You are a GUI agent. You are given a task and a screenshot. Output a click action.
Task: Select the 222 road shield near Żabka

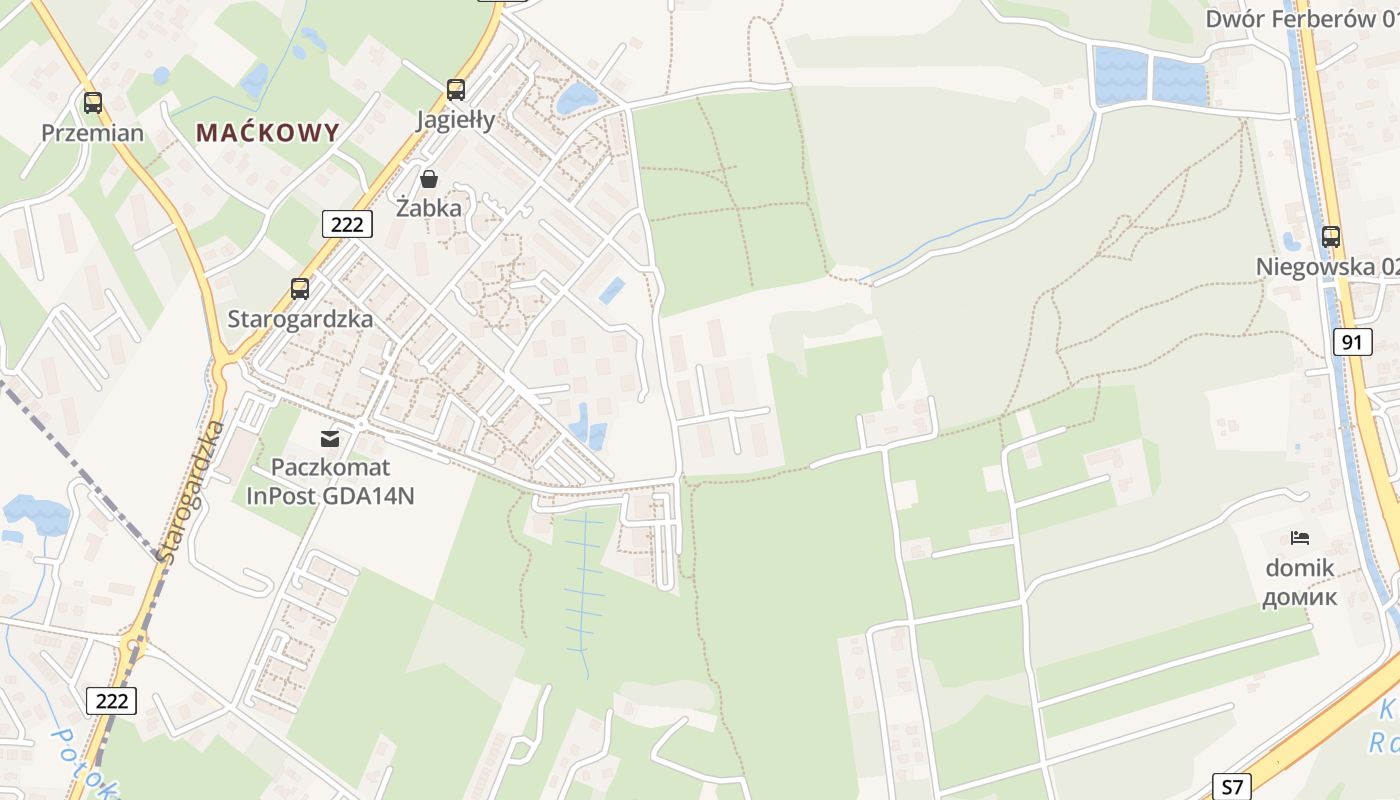(347, 224)
